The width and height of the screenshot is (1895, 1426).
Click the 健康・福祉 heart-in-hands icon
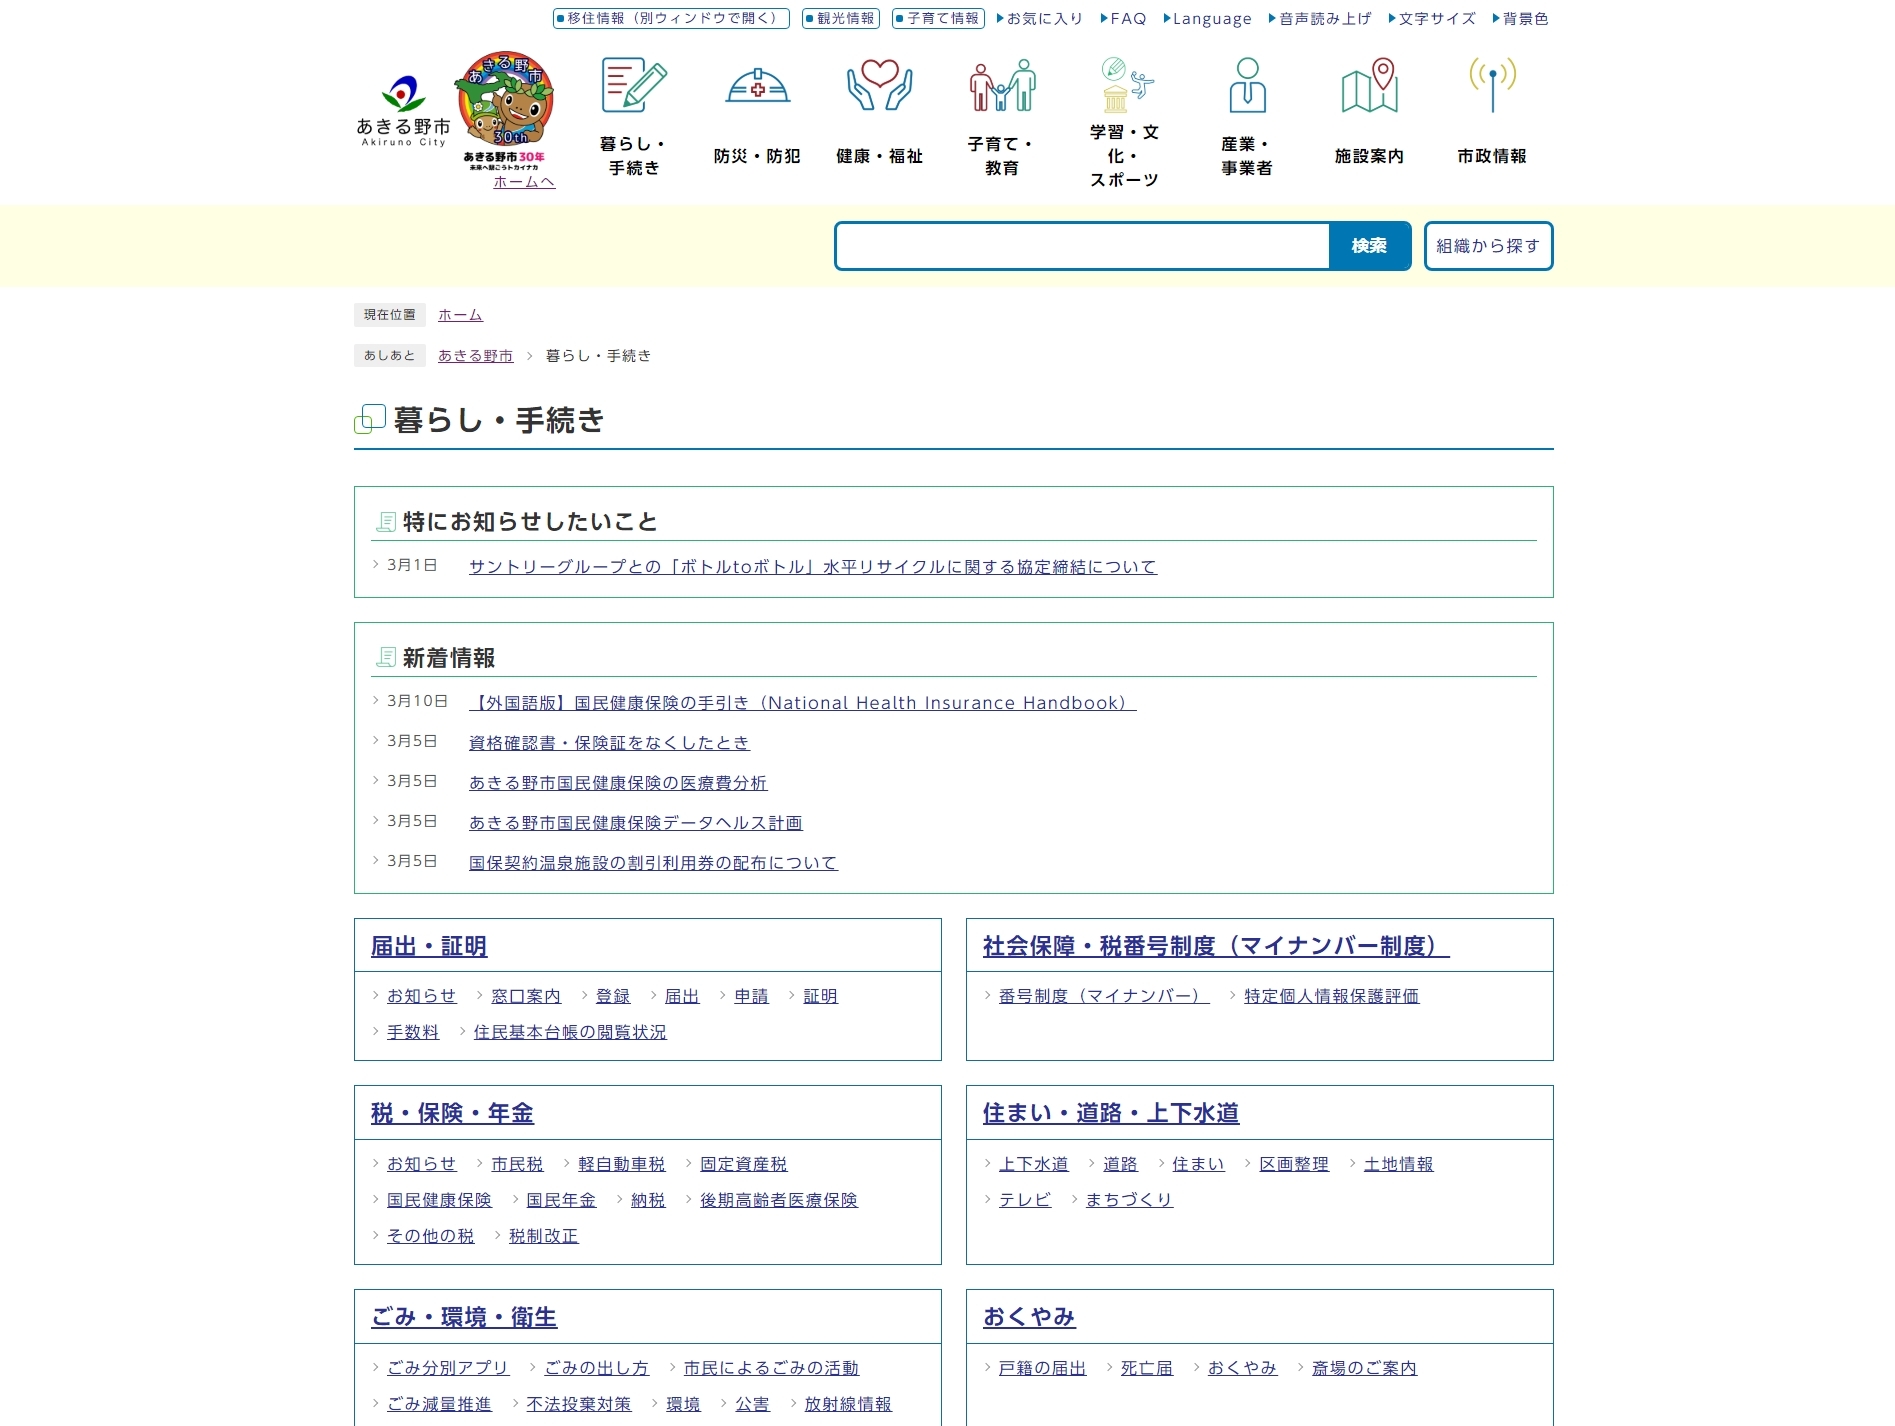tap(879, 84)
